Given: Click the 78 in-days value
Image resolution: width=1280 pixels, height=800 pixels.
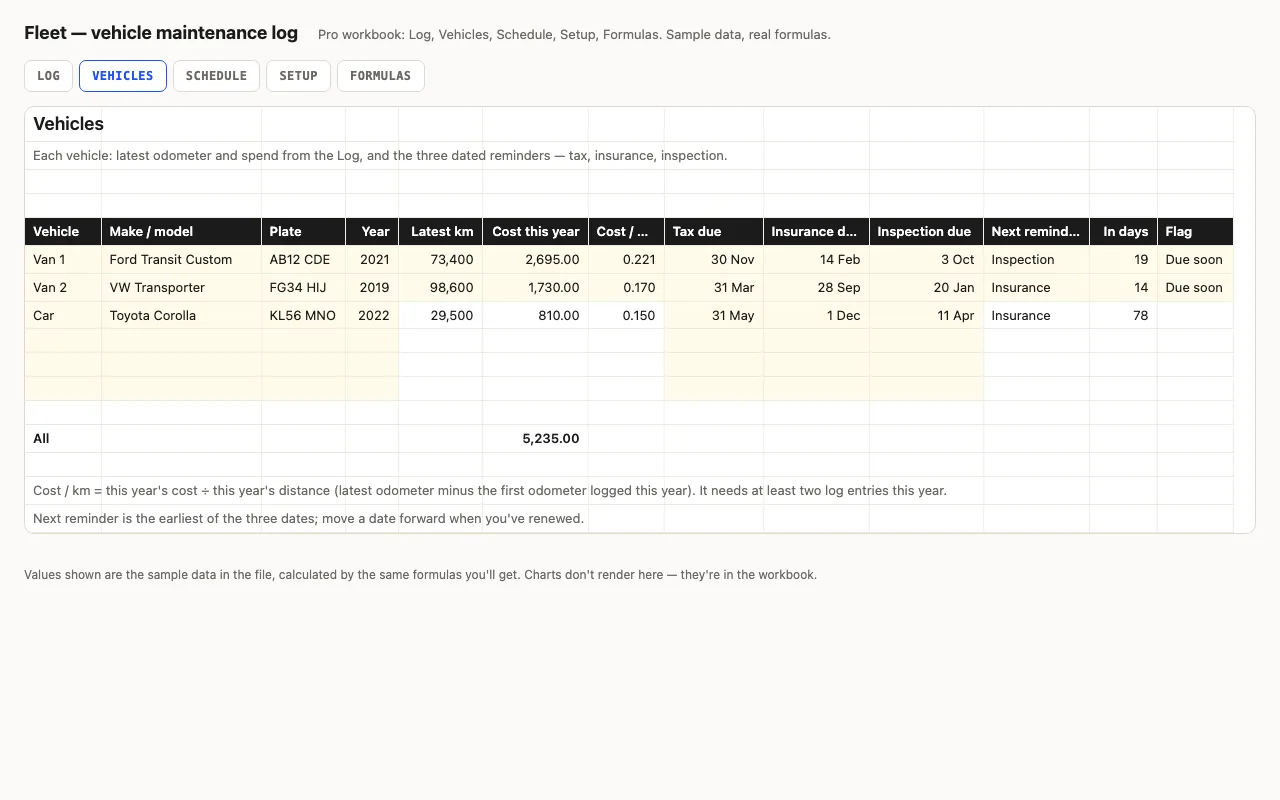Looking at the screenshot, I should [1124, 315].
